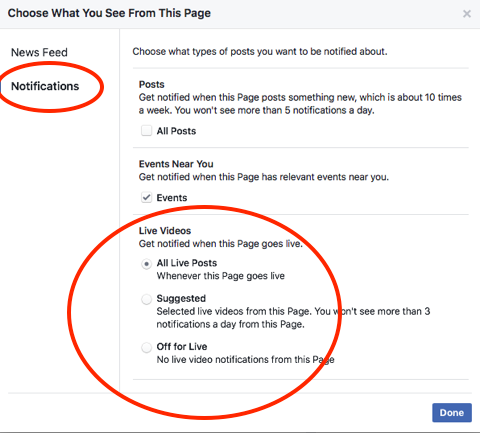Click the 'All Live Posts' label text

pyautogui.click(x=187, y=263)
